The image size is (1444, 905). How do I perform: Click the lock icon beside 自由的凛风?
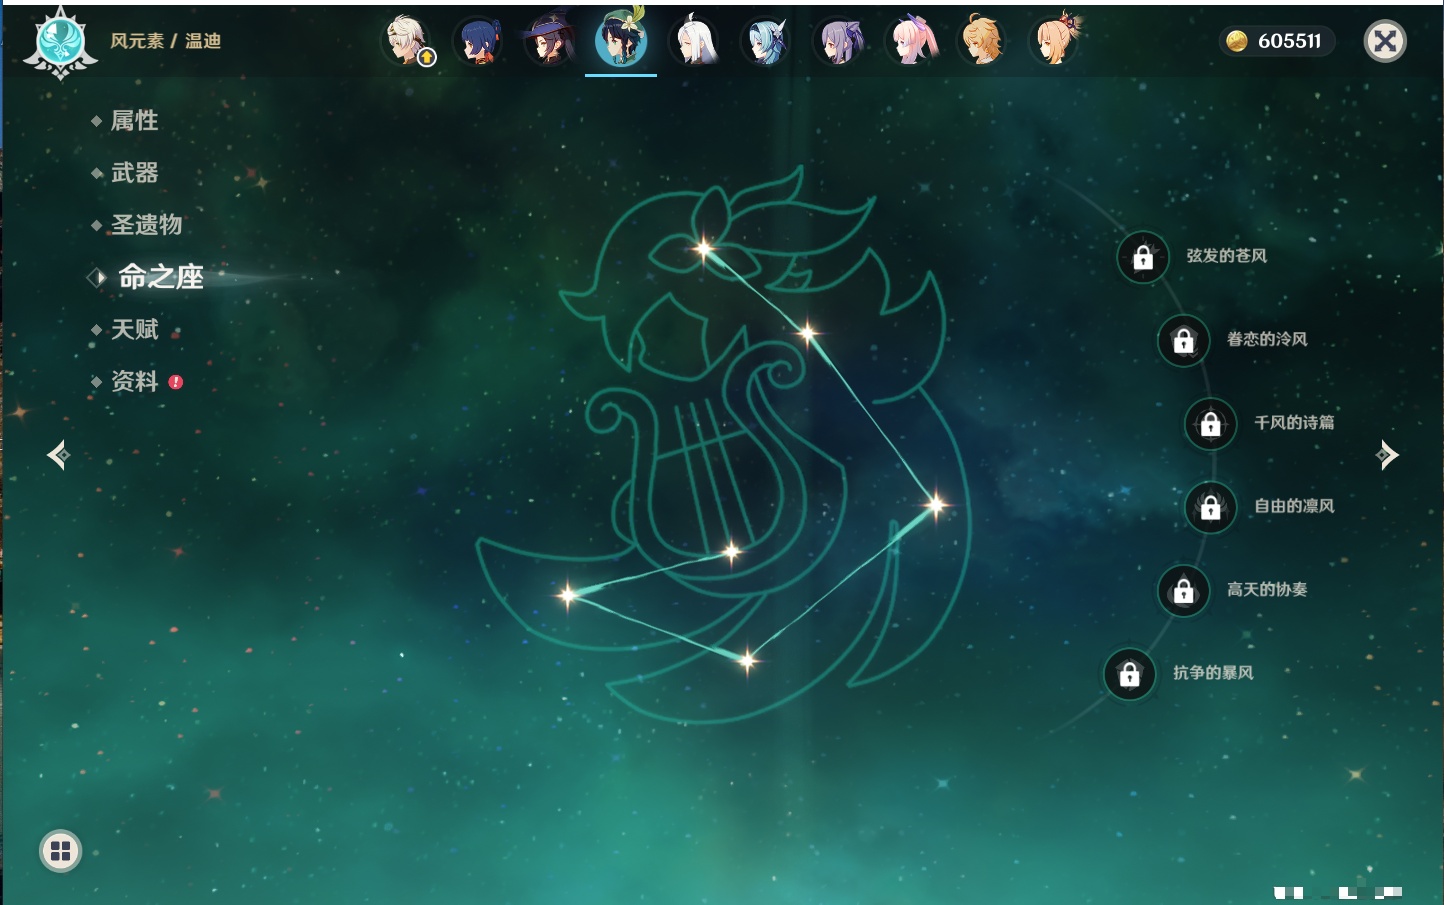1210,507
